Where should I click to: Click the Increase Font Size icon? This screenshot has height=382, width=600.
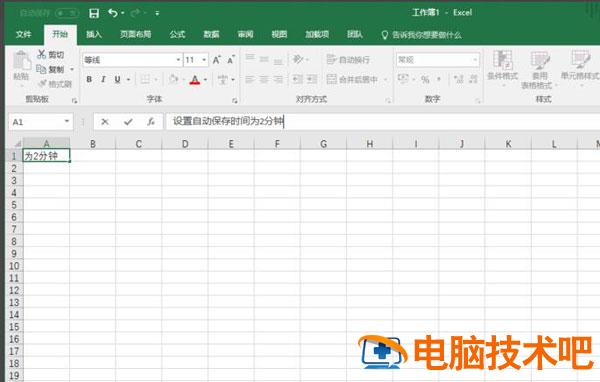click(217, 60)
